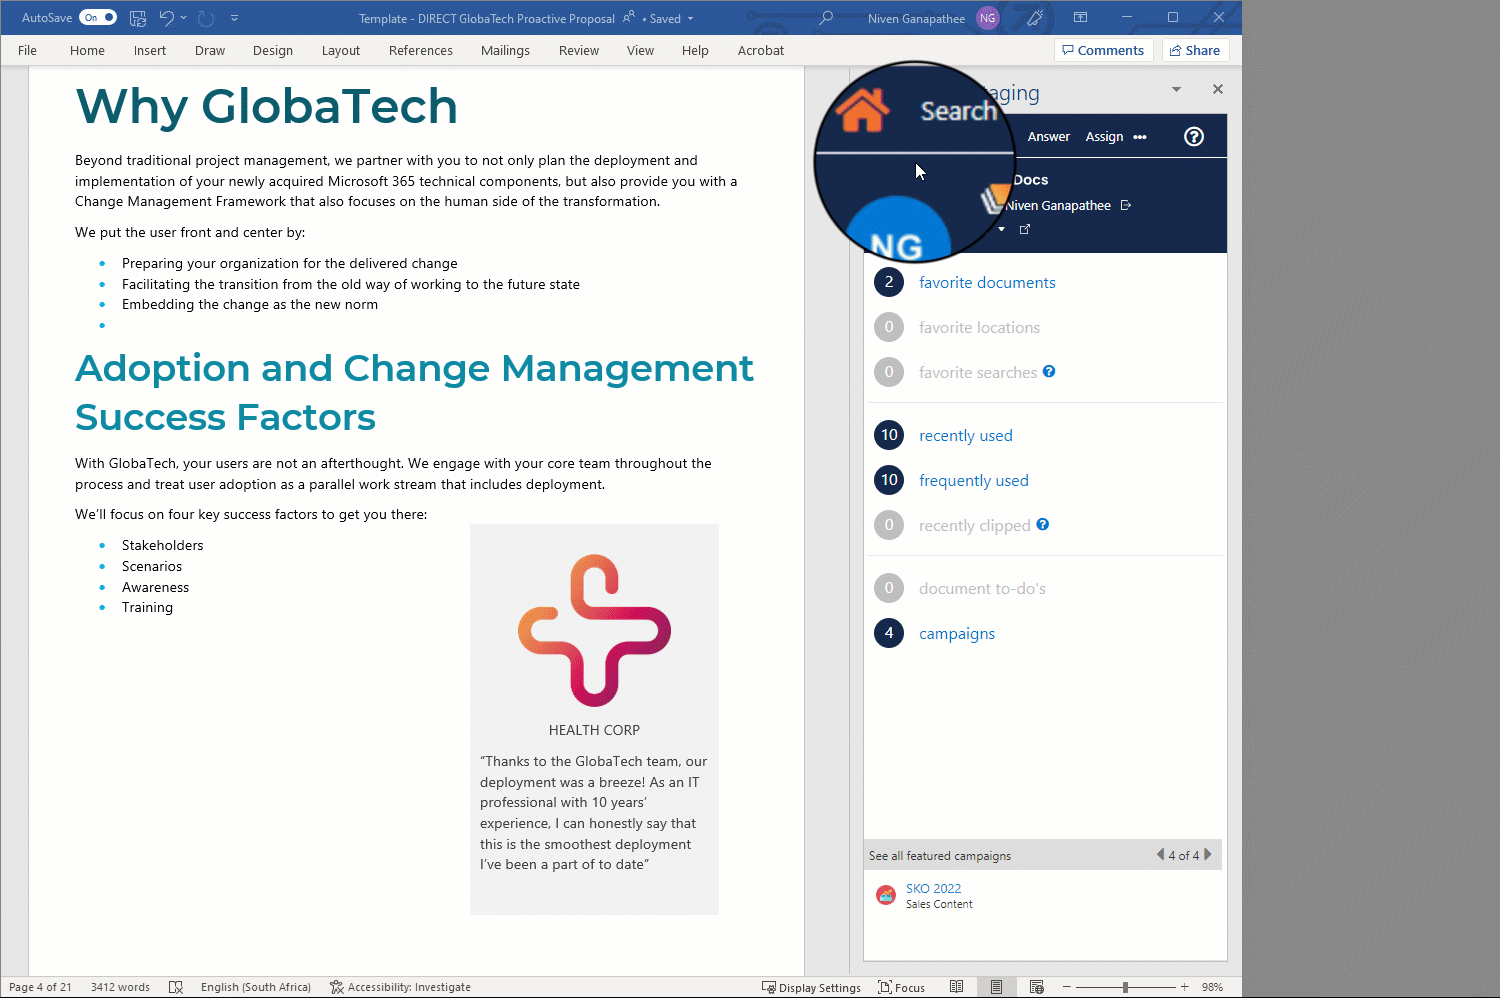
Task: Open favorite searches link
Action: (978, 373)
